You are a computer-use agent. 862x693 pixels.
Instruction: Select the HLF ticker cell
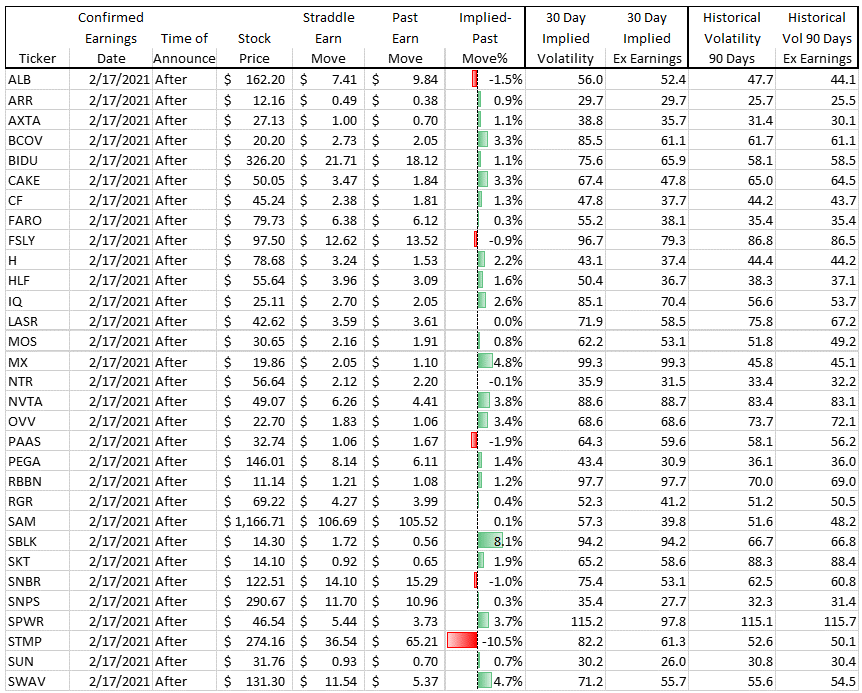tap(37, 280)
